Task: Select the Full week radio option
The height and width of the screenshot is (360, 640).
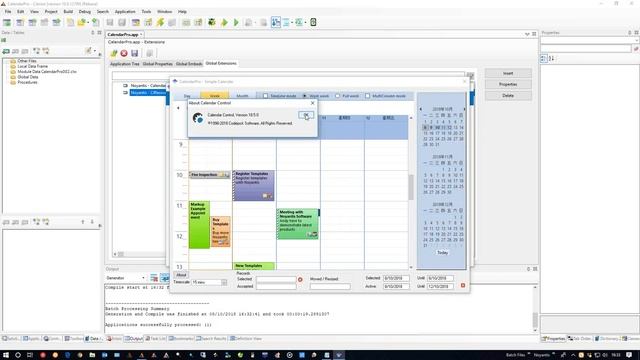Action: pyautogui.click(x=338, y=96)
